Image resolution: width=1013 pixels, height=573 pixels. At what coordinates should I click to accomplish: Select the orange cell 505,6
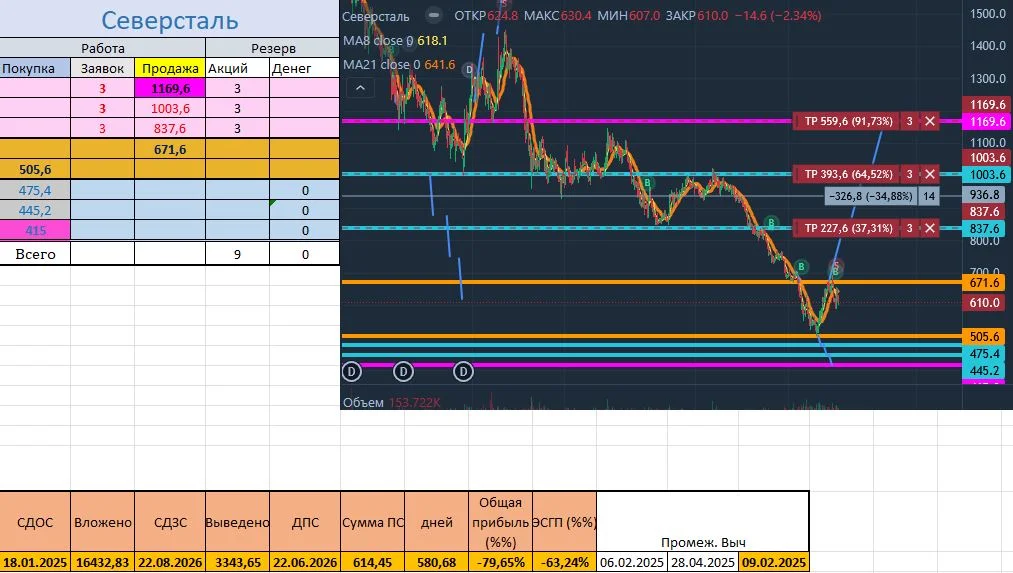(35, 169)
